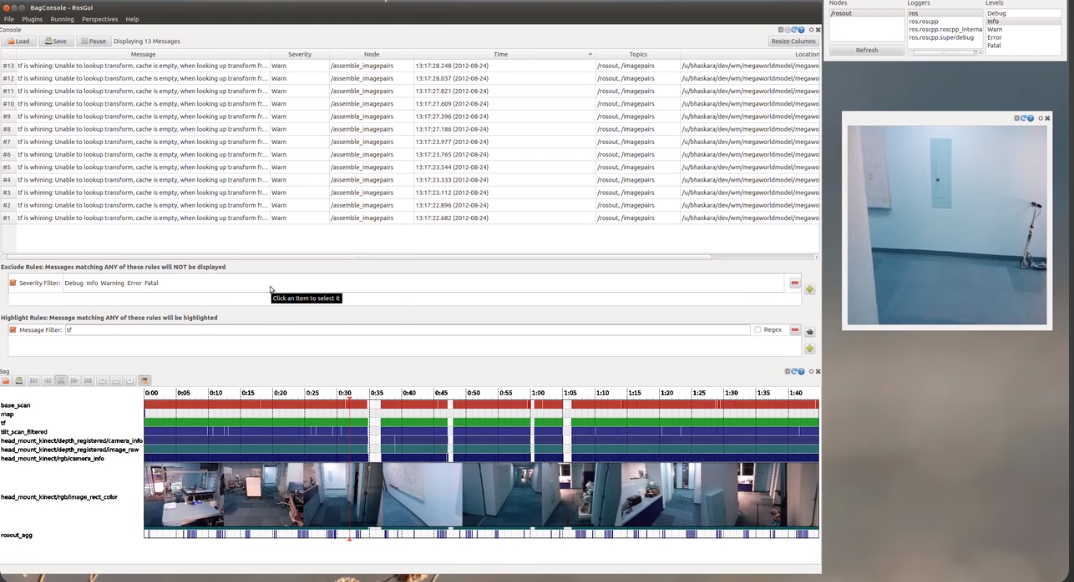Select Info in the Severity Filter
Screen dimensions: 1074x582
(92, 283)
